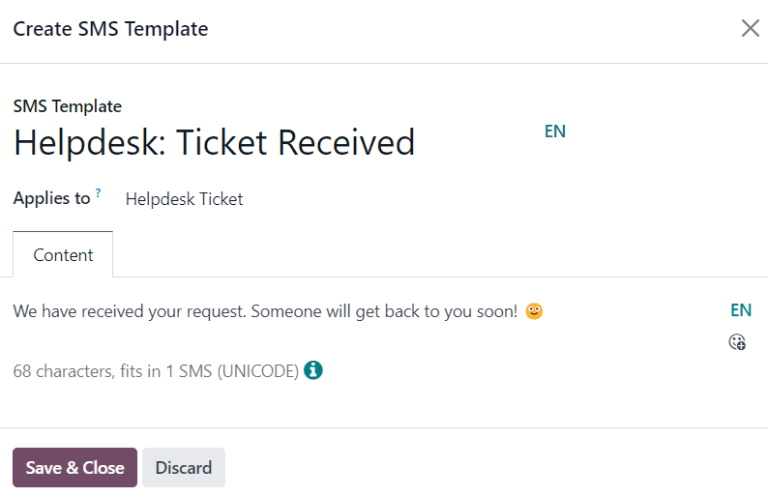Click the Applies to field label

pos(51,198)
